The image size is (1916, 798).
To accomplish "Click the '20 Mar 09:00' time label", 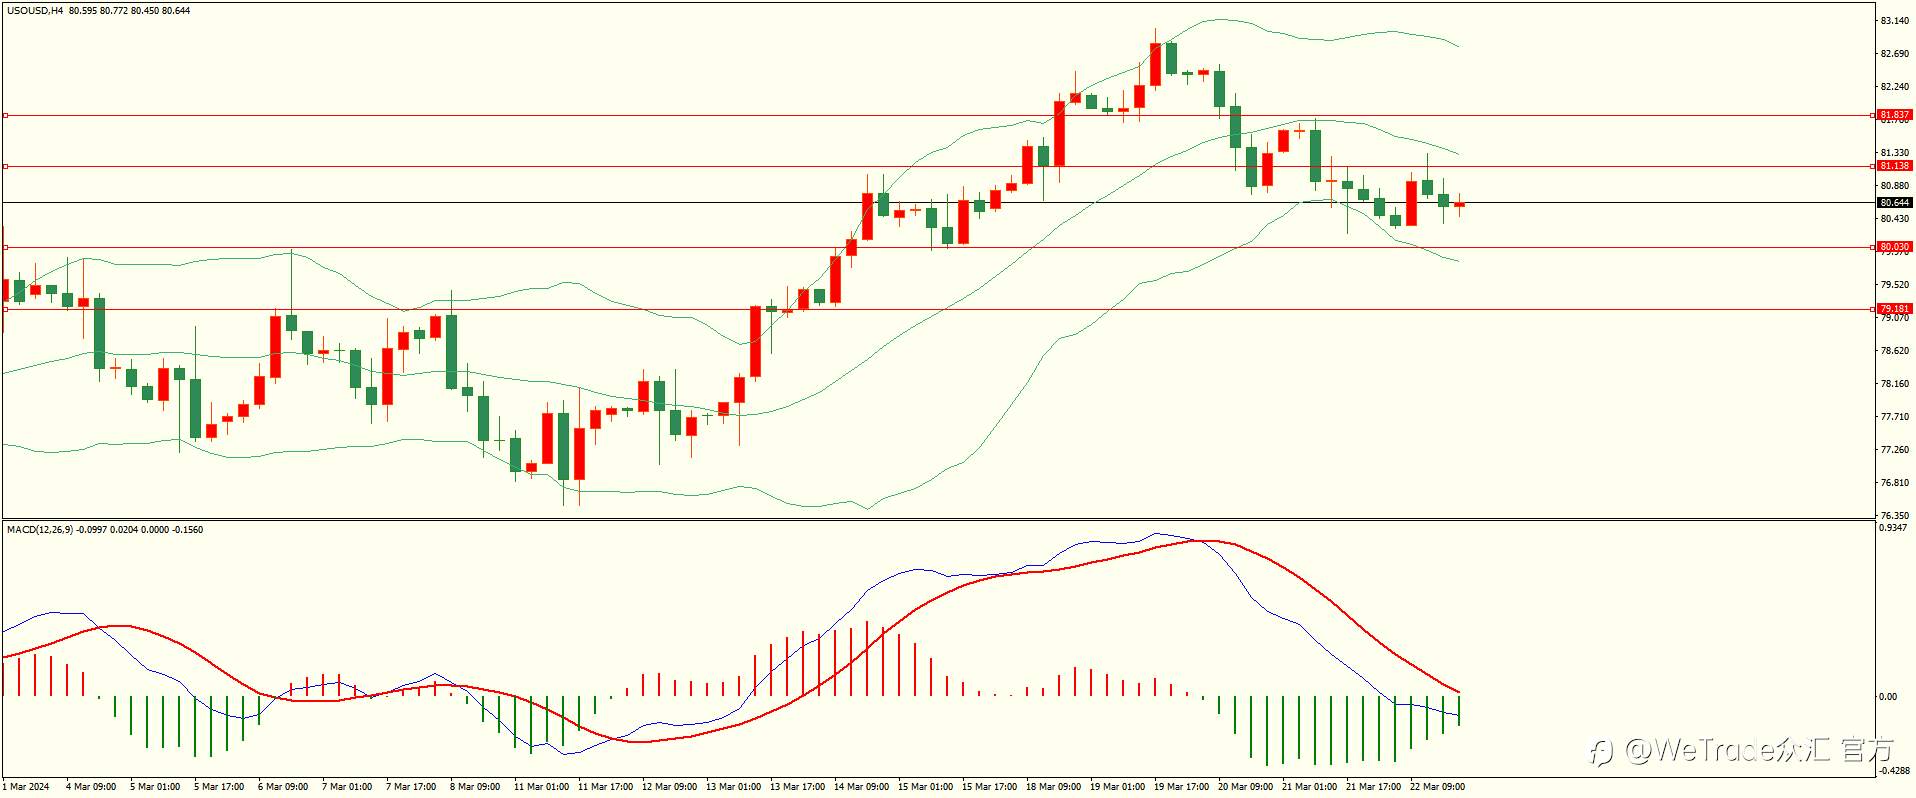I will coord(1245,787).
